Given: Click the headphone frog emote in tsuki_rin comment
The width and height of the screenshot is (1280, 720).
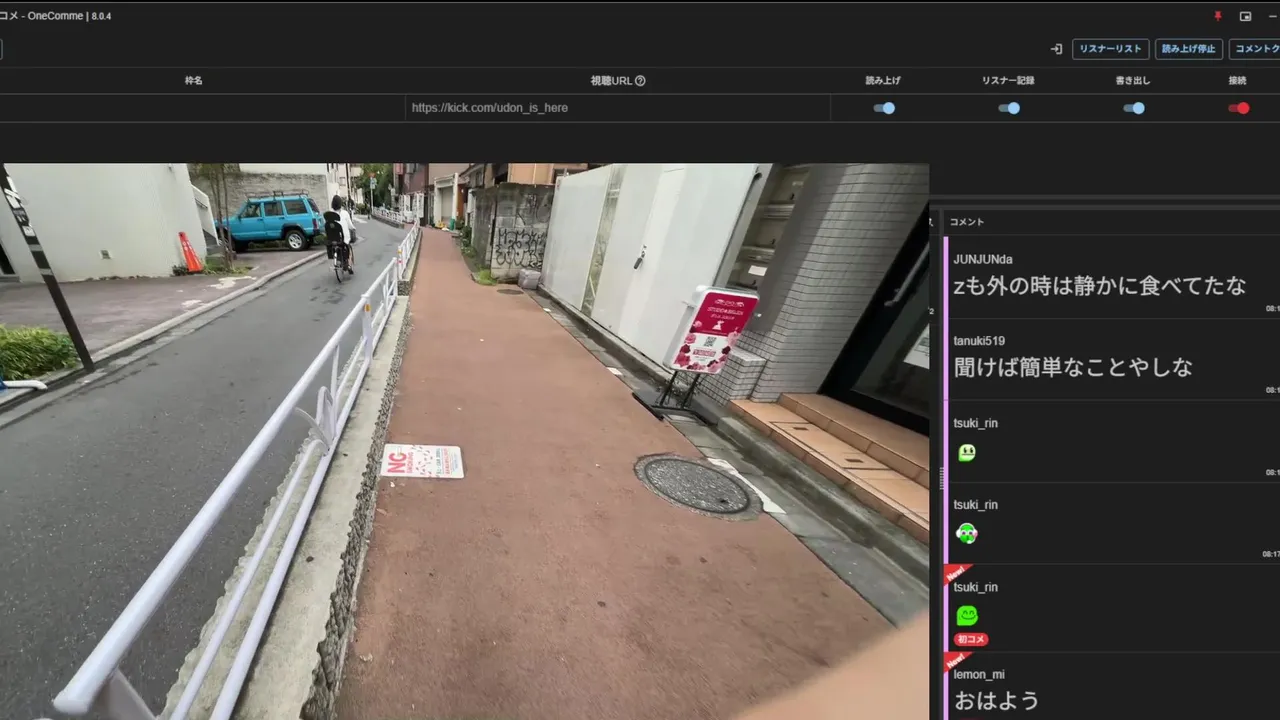Looking at the screenshot, I should 967,534.
